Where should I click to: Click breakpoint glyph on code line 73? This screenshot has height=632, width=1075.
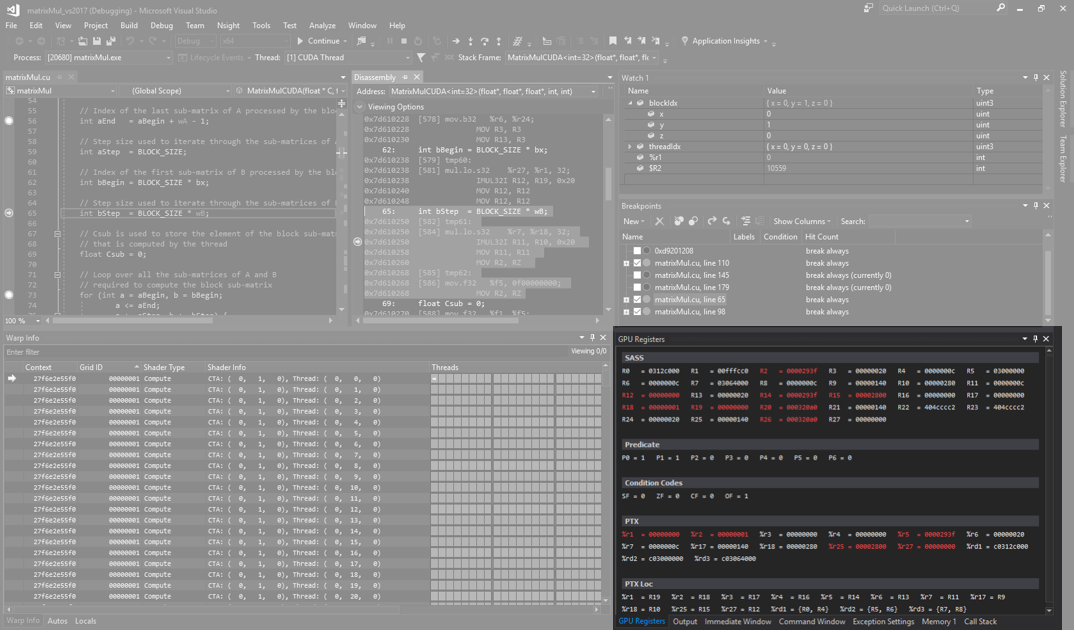9,295
